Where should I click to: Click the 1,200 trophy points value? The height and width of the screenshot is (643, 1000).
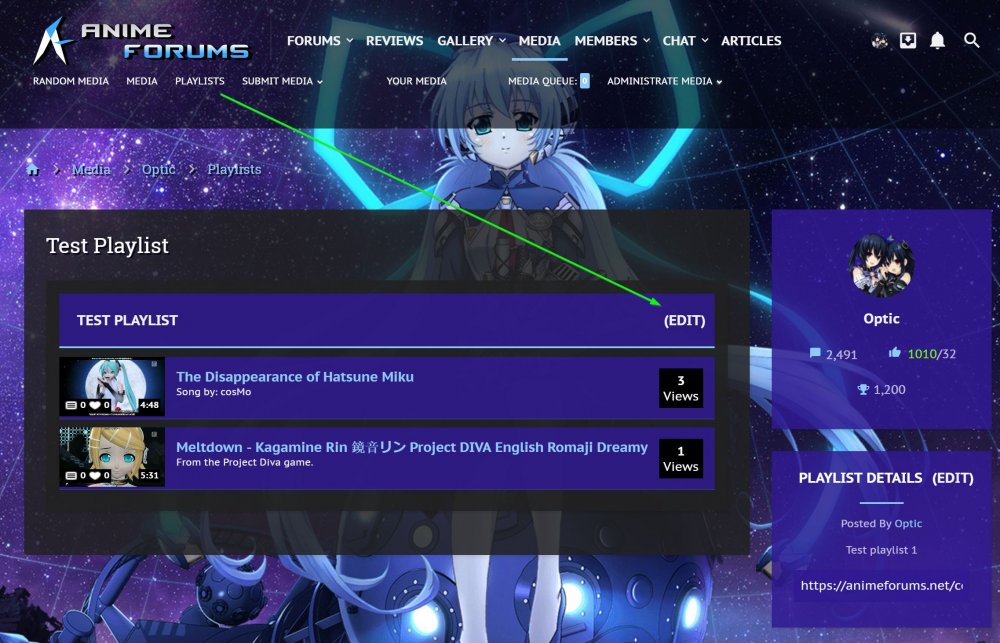click(889, 389)
